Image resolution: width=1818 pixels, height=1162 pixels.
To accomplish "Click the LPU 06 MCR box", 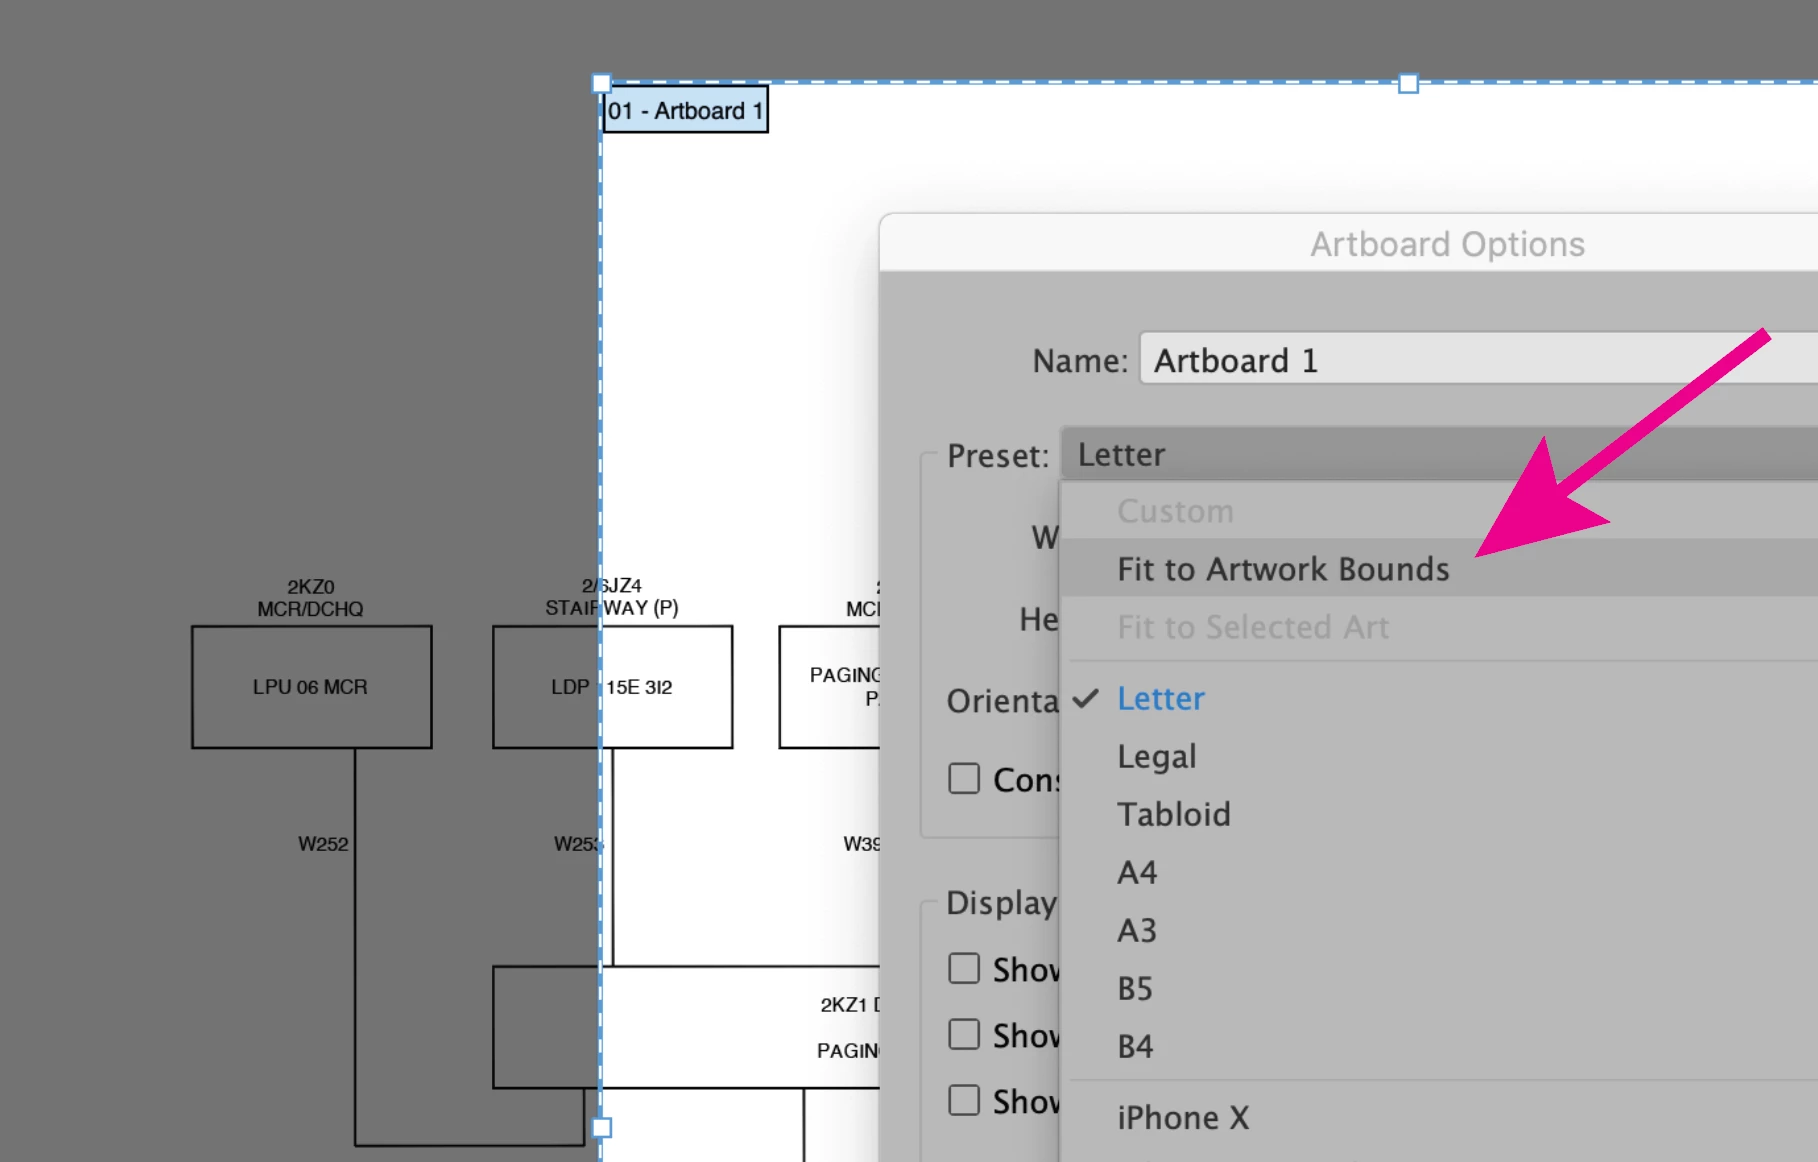I will coord(312,687).
